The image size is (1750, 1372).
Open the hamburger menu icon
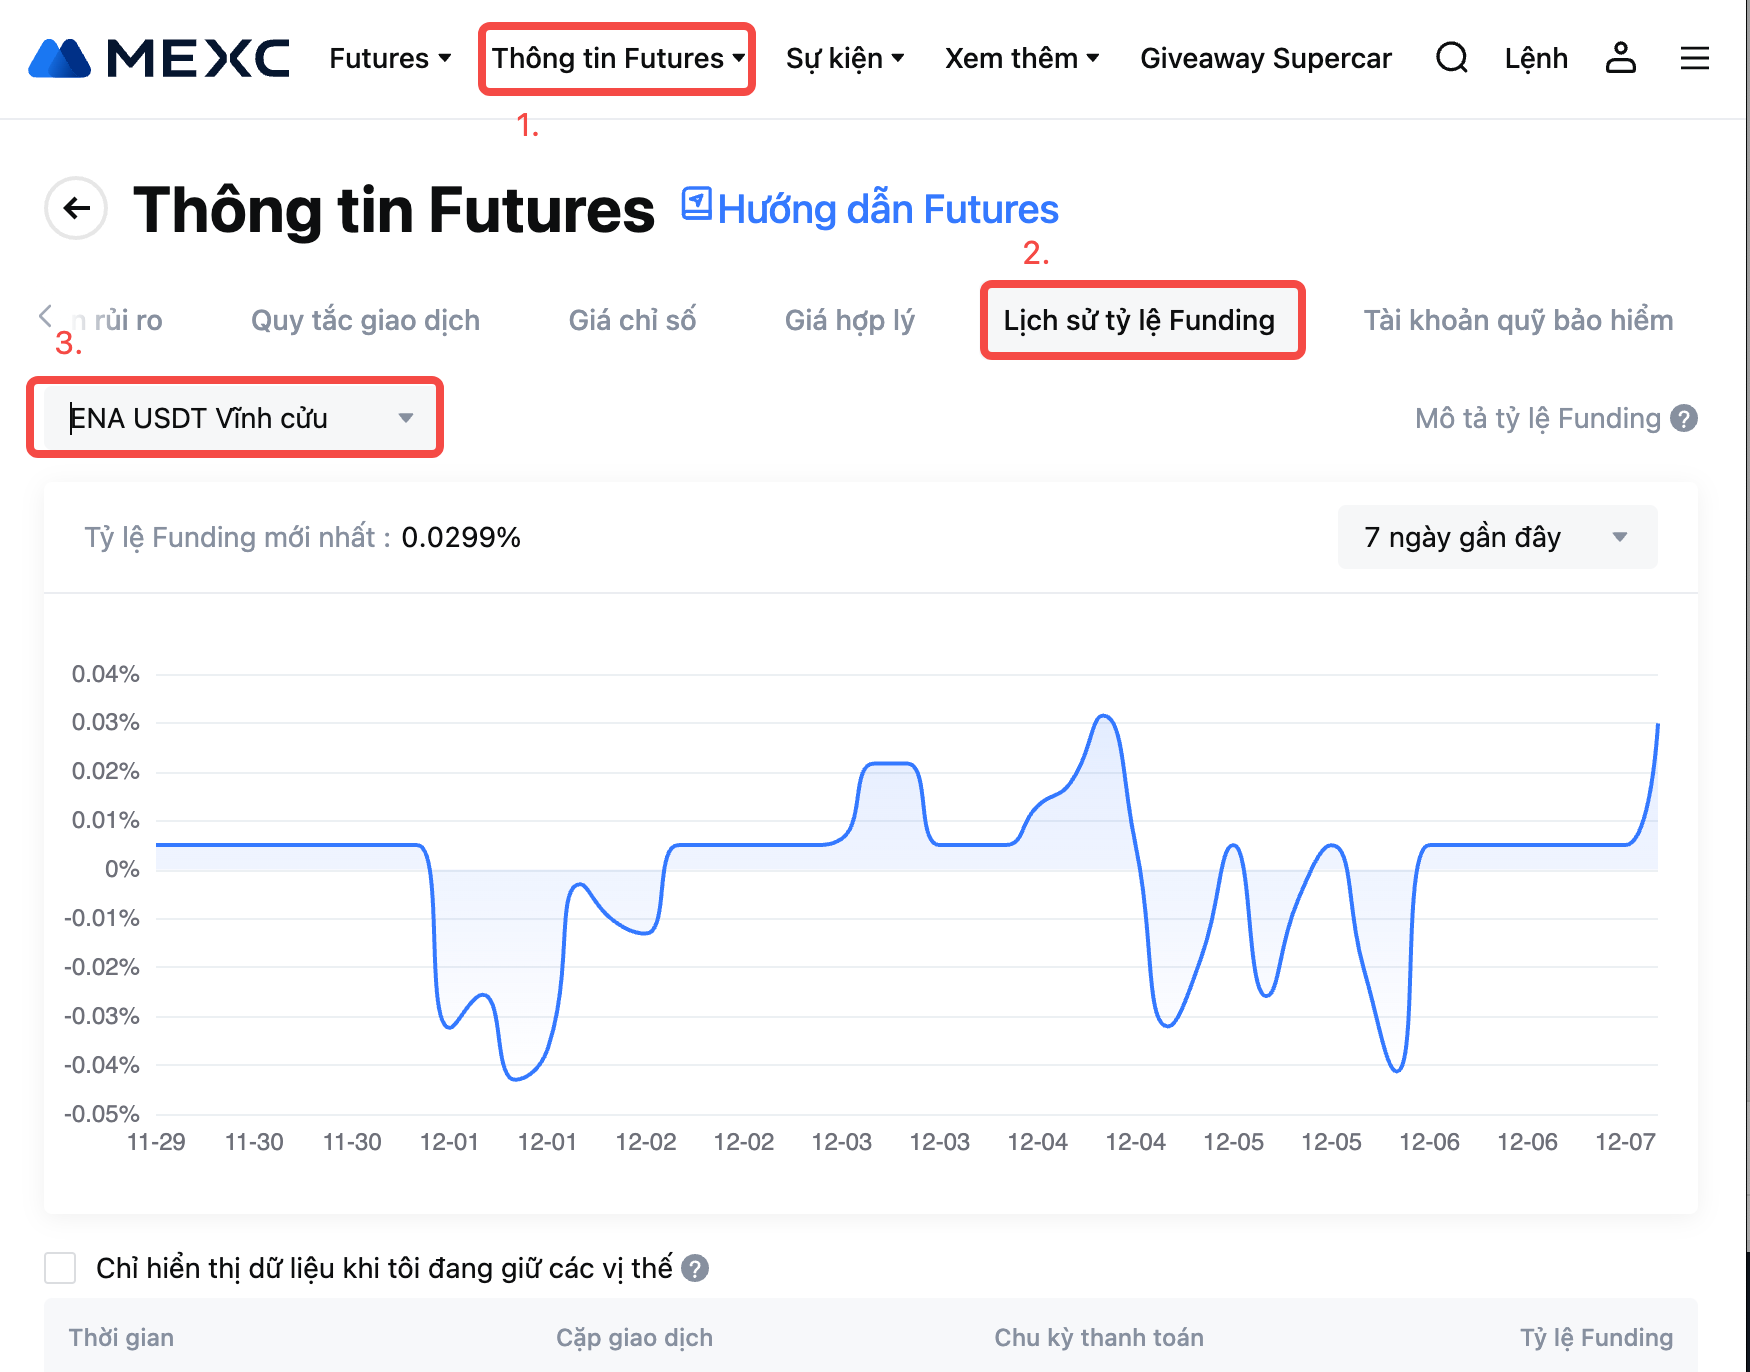pyautogui.click(x=1694, y=58)
